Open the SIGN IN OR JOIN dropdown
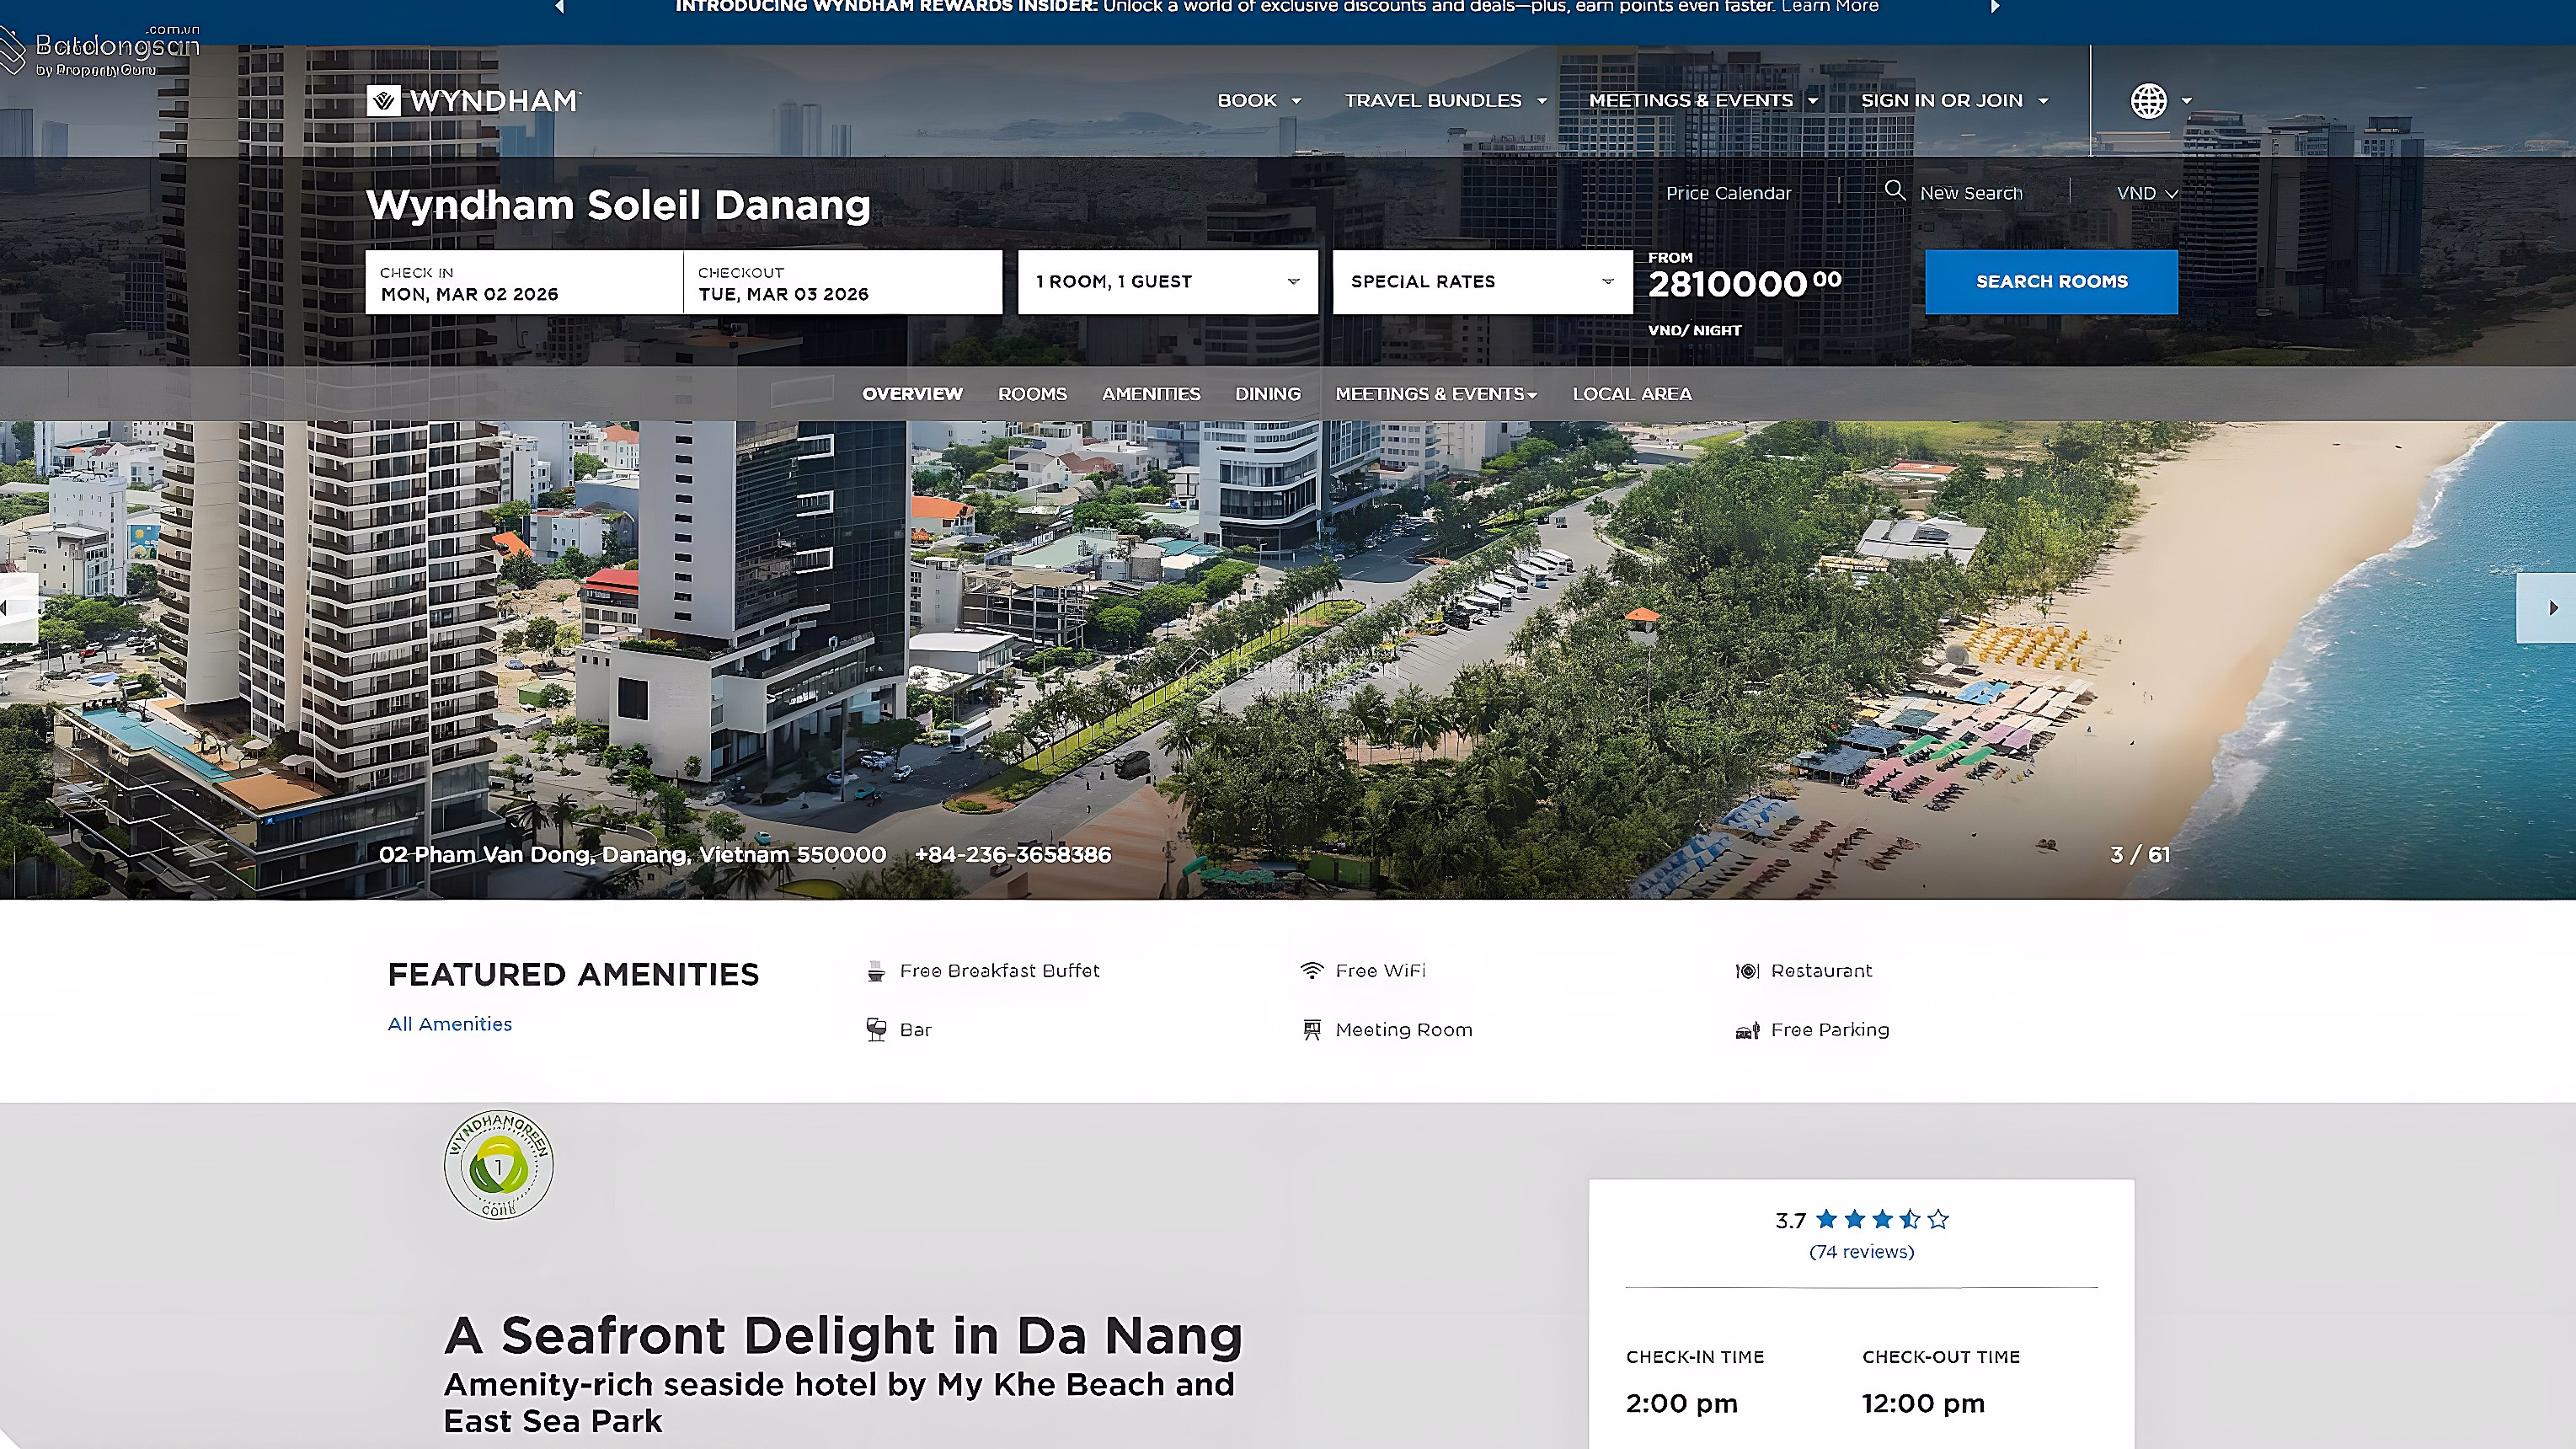This screenshot has width=2576, height=1449. click(x=1954, y=100)
